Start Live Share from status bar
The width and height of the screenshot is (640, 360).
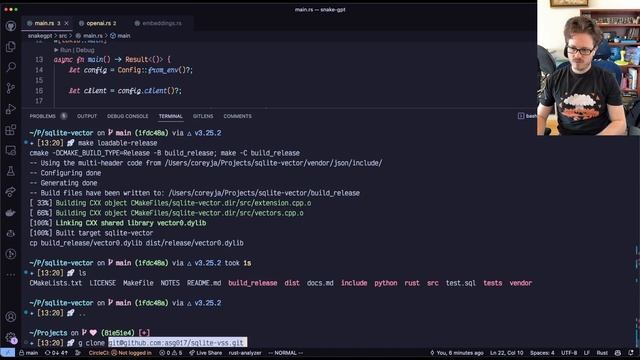(206, 353)
